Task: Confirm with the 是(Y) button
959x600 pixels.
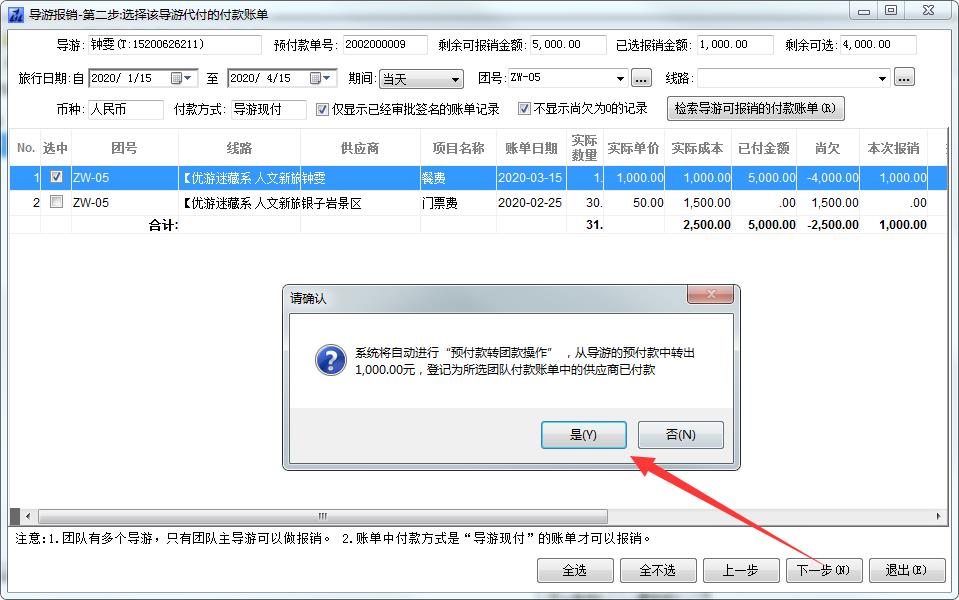Action: tap(583, 435)
